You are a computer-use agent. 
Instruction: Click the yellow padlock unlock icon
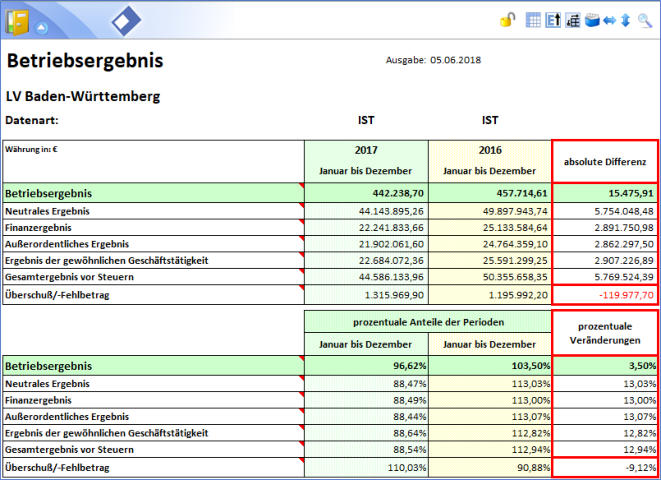coord(508,20)
